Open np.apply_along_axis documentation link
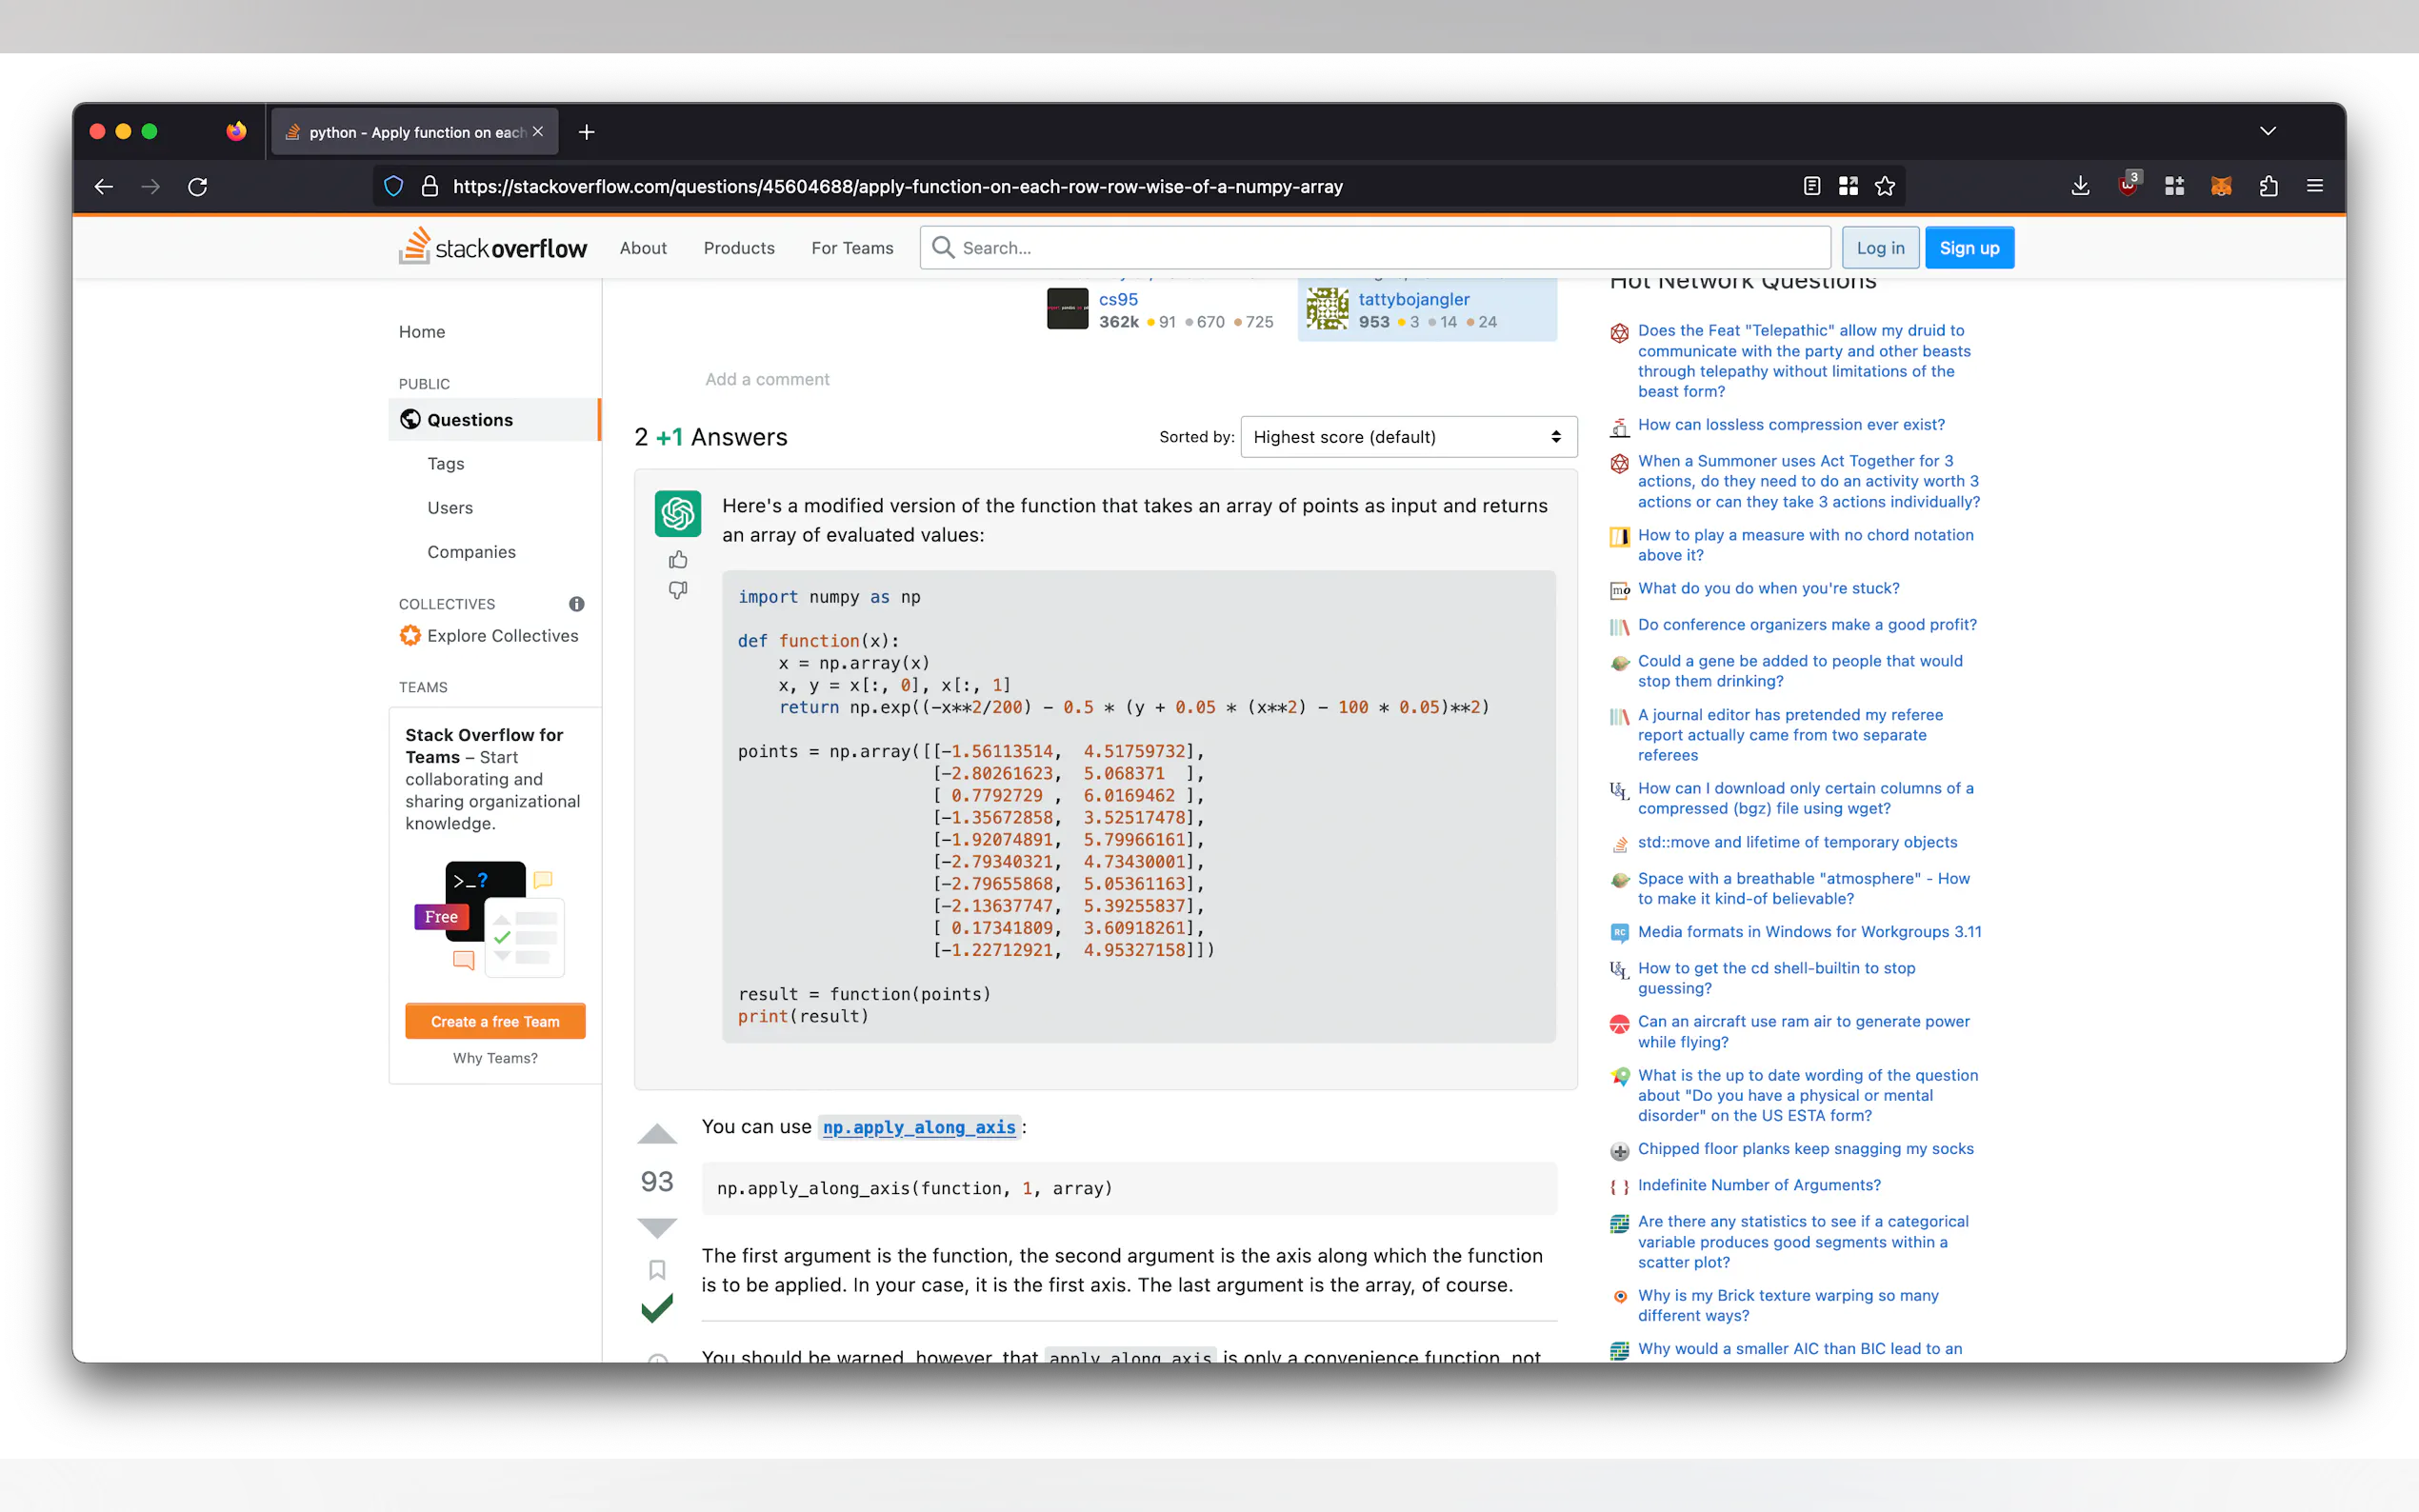The width and height of the screenshot is (2419, 1512). pos(918,1128)
